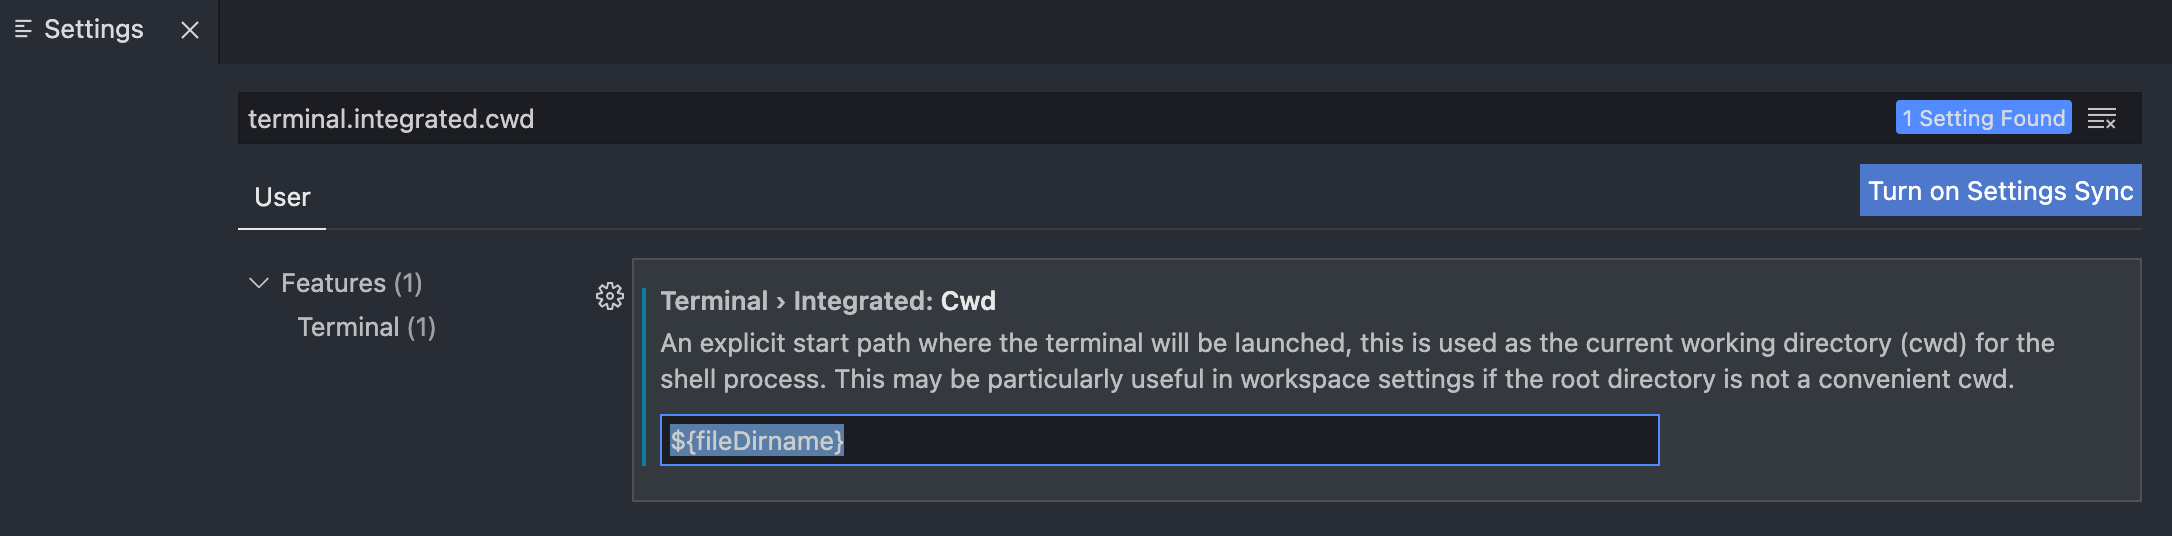
Task: Click empty space inside Cwd value field
Action: pyautogui.click(x=1250, y=441)
